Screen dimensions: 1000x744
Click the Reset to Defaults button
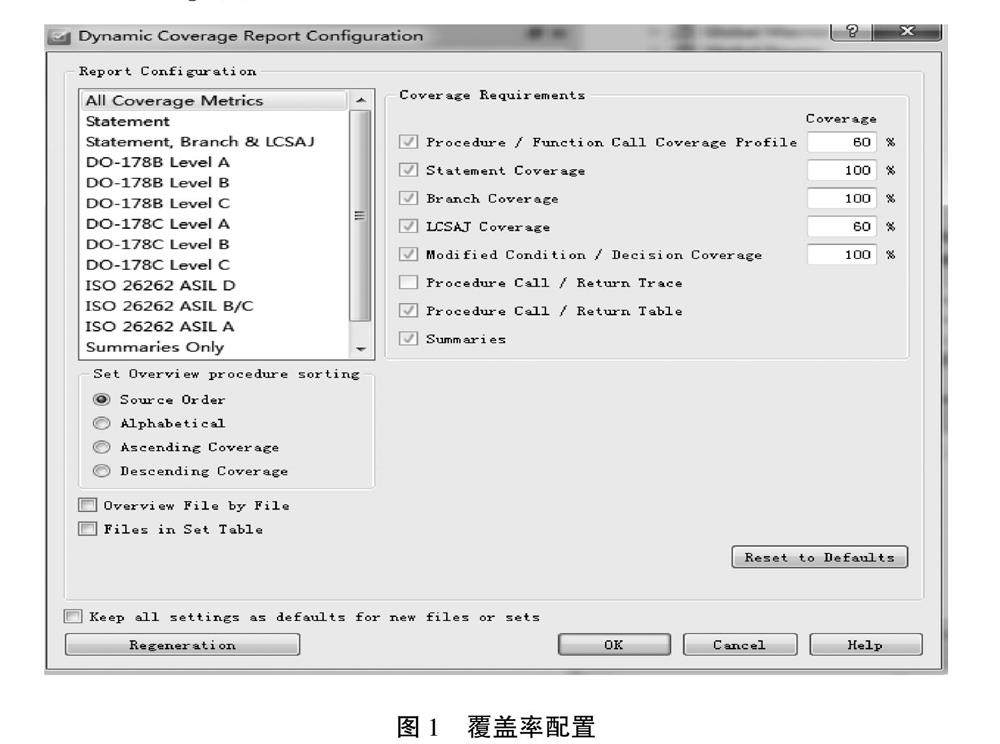click(x=819, y=558)
